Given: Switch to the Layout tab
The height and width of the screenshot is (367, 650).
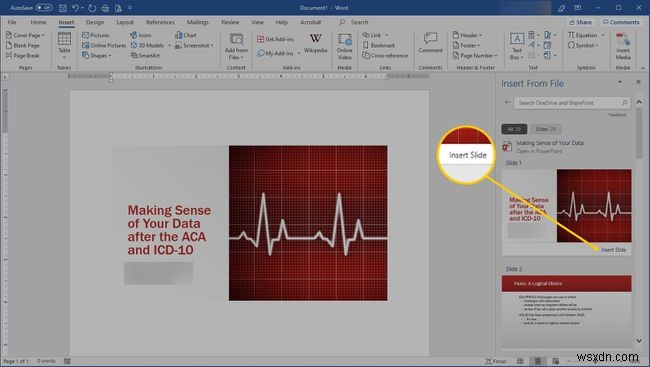Looking at the screenshot, I should tap(125, 22).
